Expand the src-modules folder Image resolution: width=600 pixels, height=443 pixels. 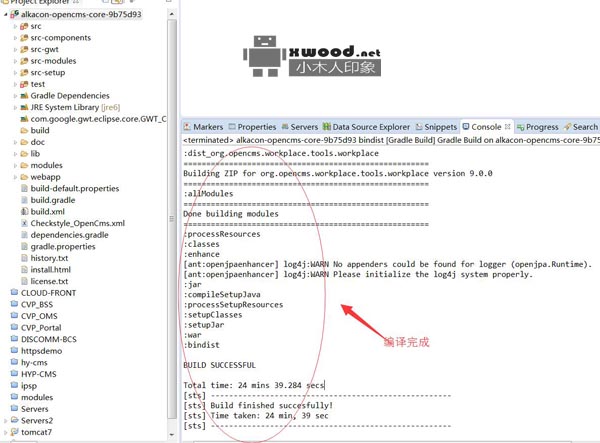15,61
